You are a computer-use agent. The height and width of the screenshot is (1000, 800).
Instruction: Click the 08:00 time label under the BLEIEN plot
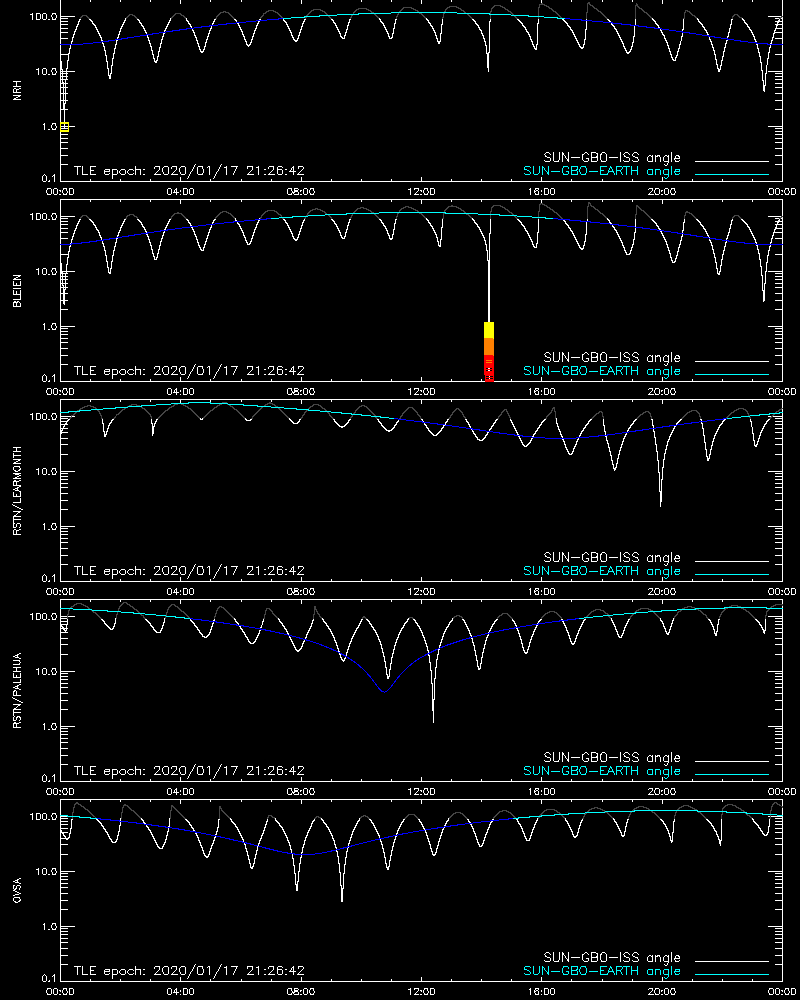pos(300,392)
